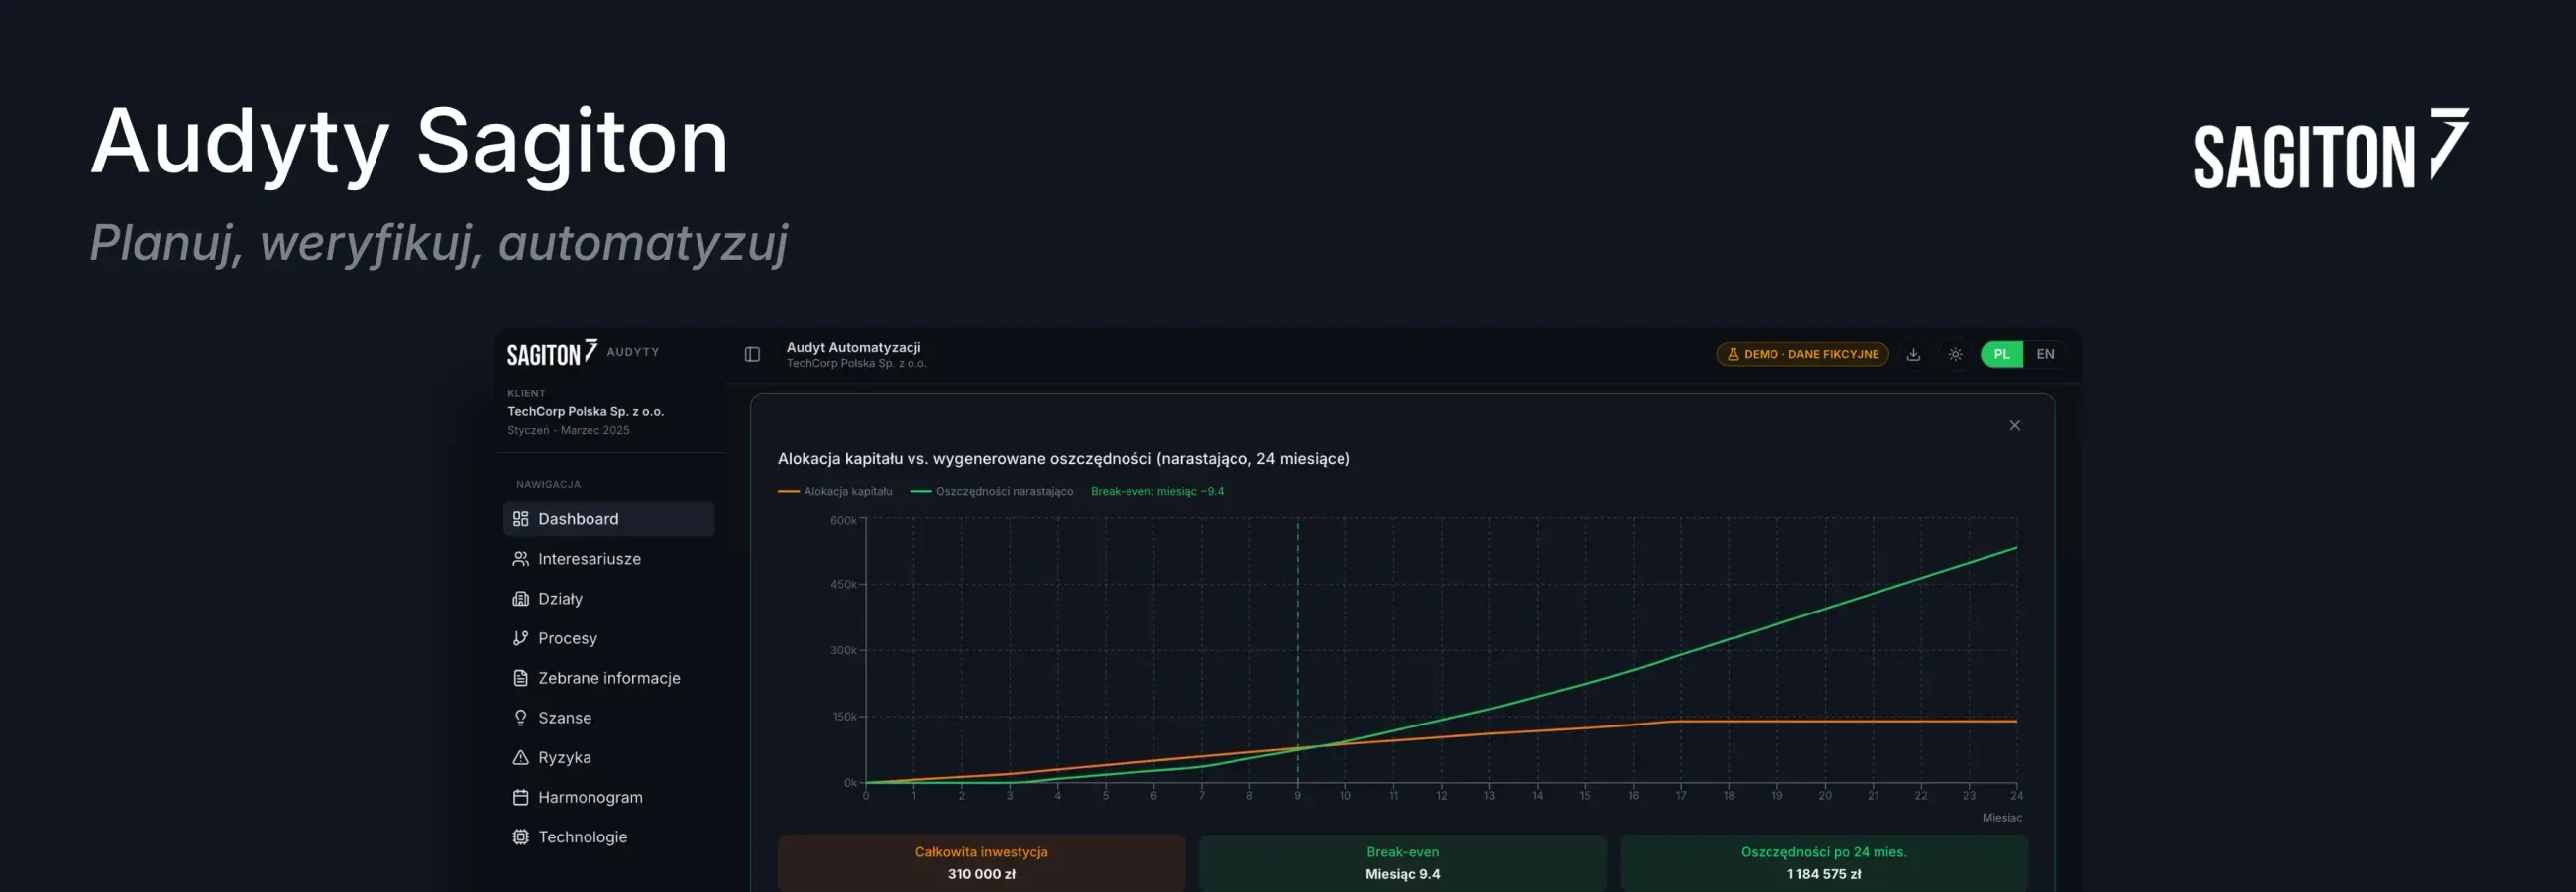Collapse the sidebar with the panel icon
Screen dimensions: 2576x892
coord(752,354)
